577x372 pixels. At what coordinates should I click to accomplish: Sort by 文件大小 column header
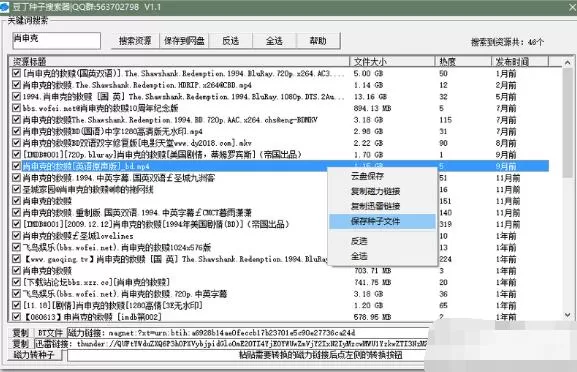click(392, 61)
